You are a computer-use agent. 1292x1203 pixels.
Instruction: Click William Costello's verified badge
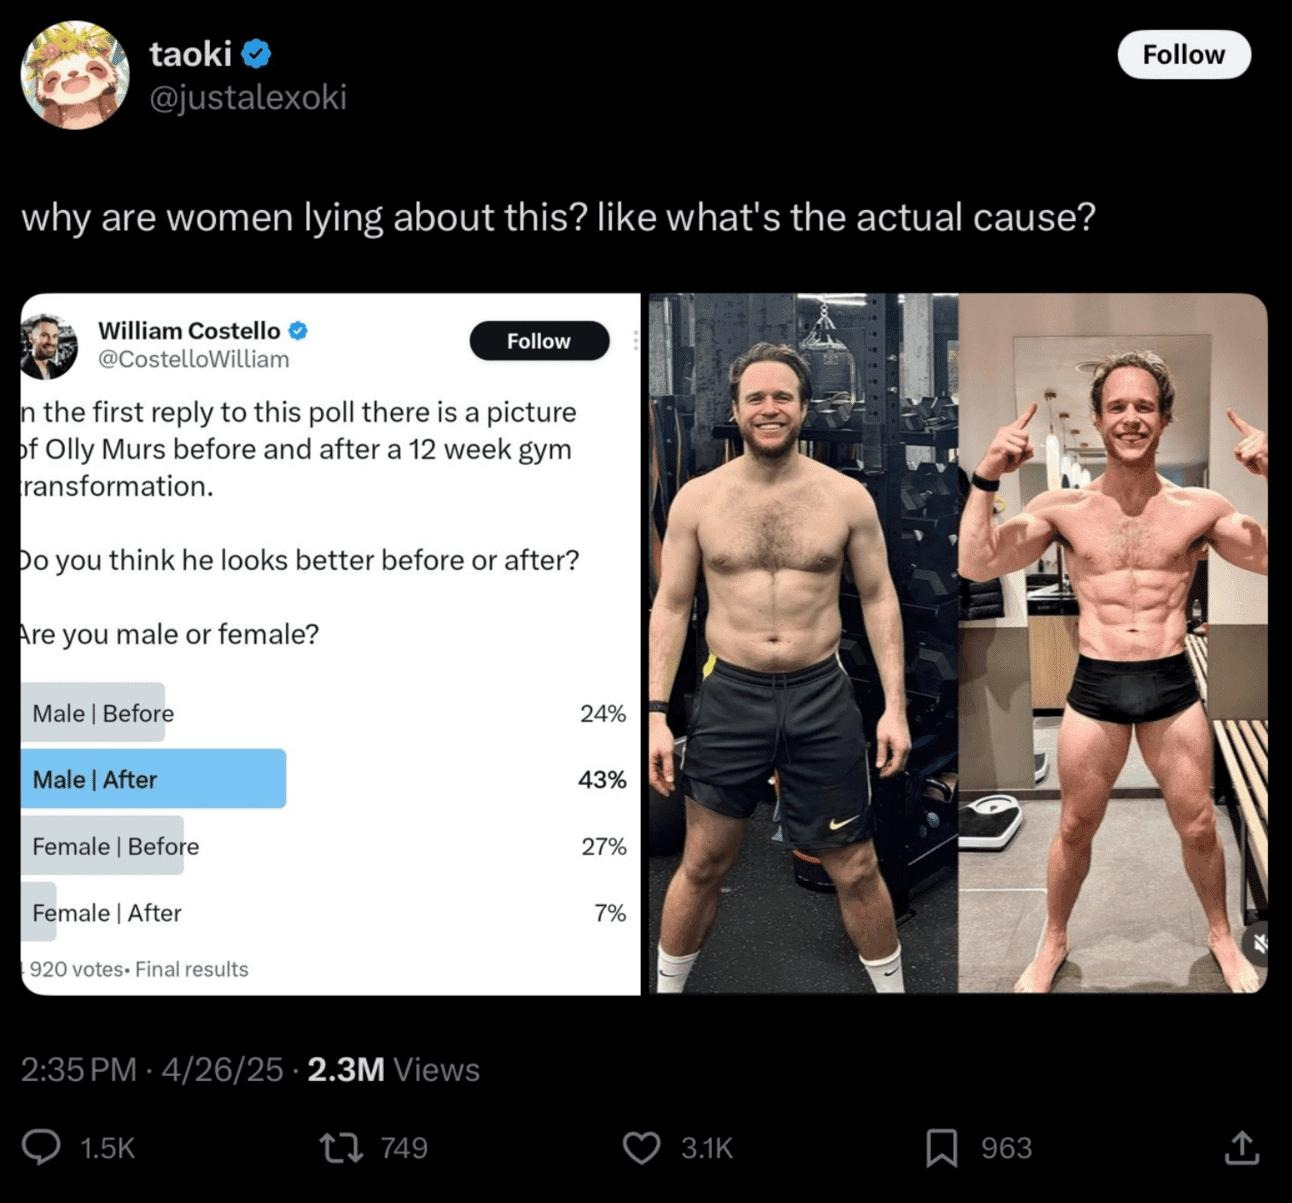(298, 330)
